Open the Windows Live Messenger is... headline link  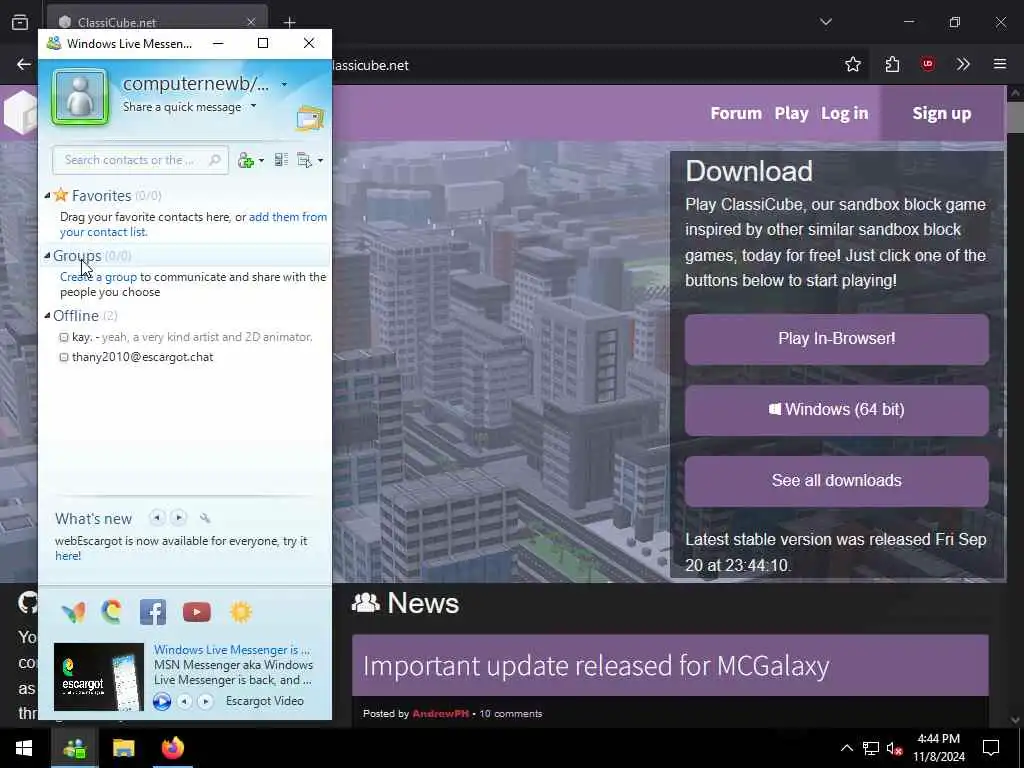coord(232,650)
